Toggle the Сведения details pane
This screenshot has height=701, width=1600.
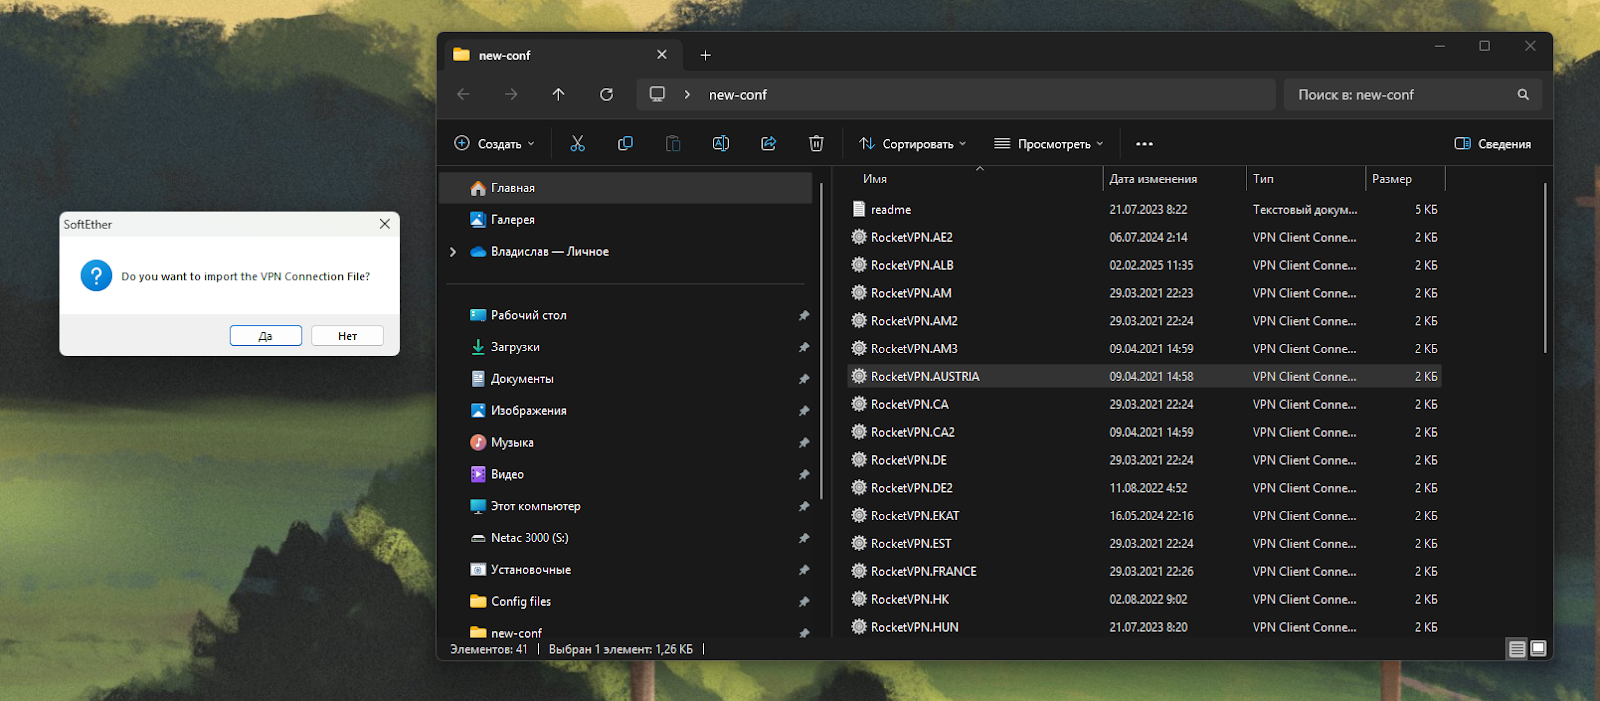[x=1492, y=144]
